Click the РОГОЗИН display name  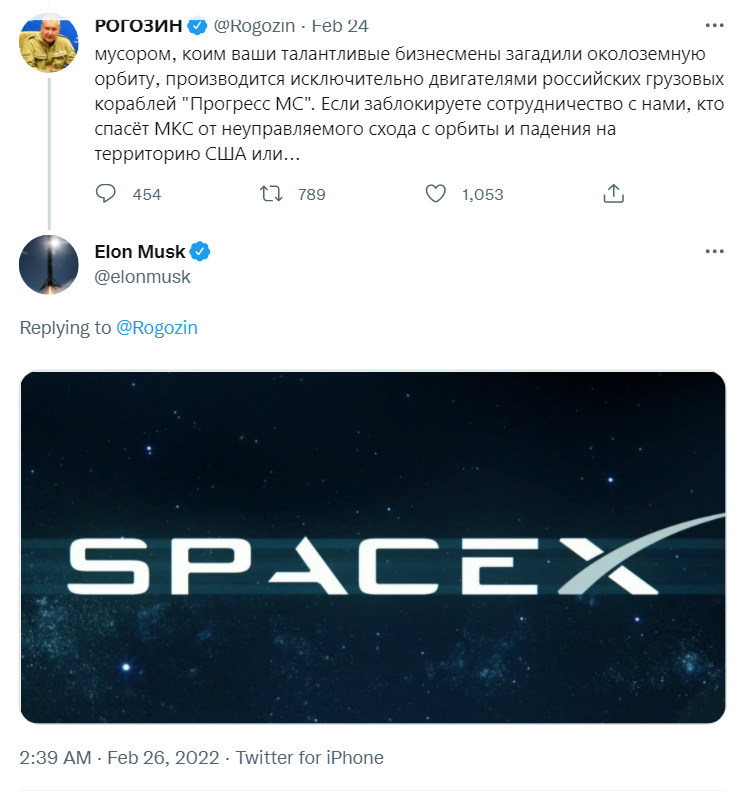point(137,25)
